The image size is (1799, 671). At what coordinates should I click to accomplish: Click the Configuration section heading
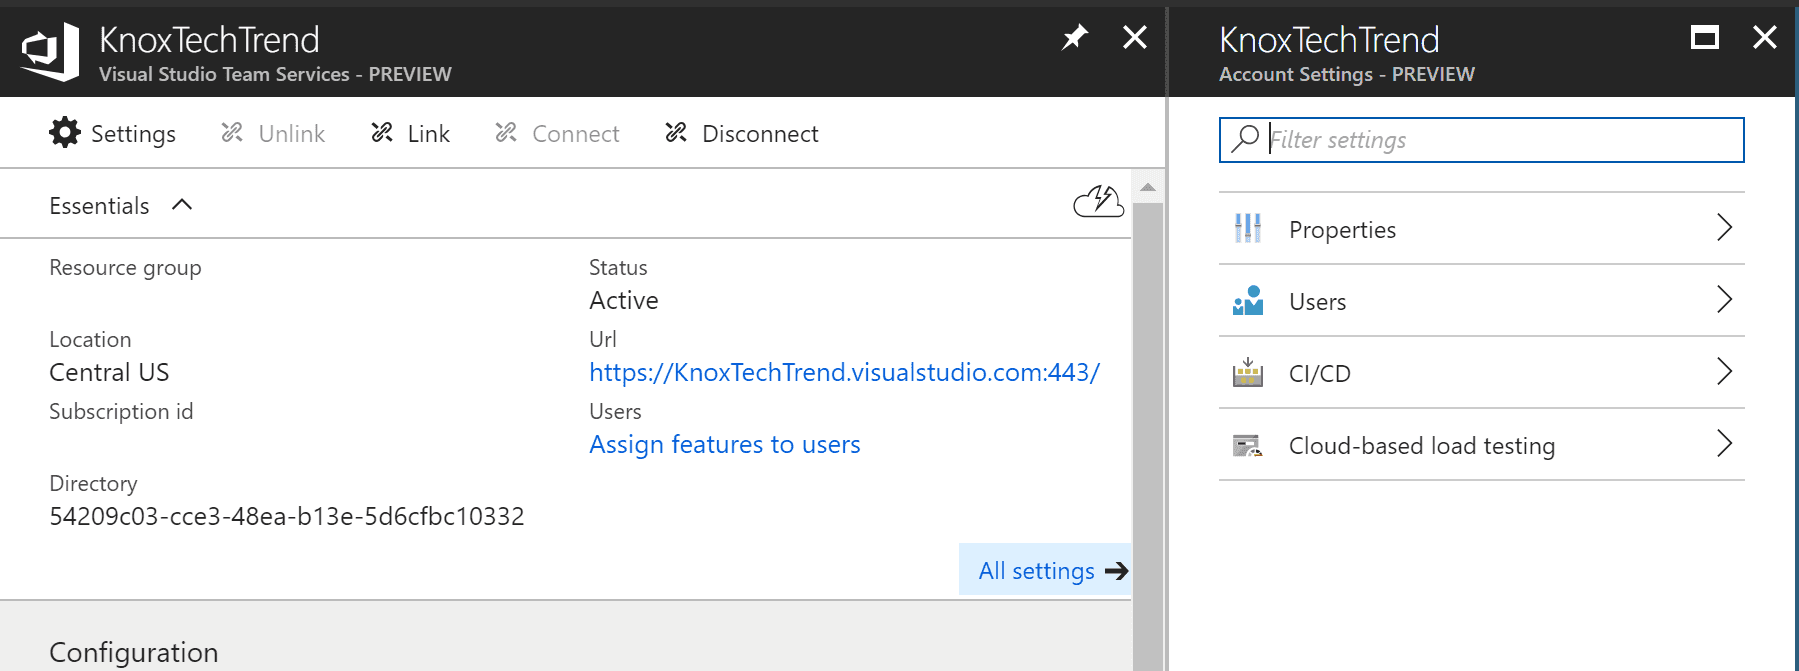point(134,652)
